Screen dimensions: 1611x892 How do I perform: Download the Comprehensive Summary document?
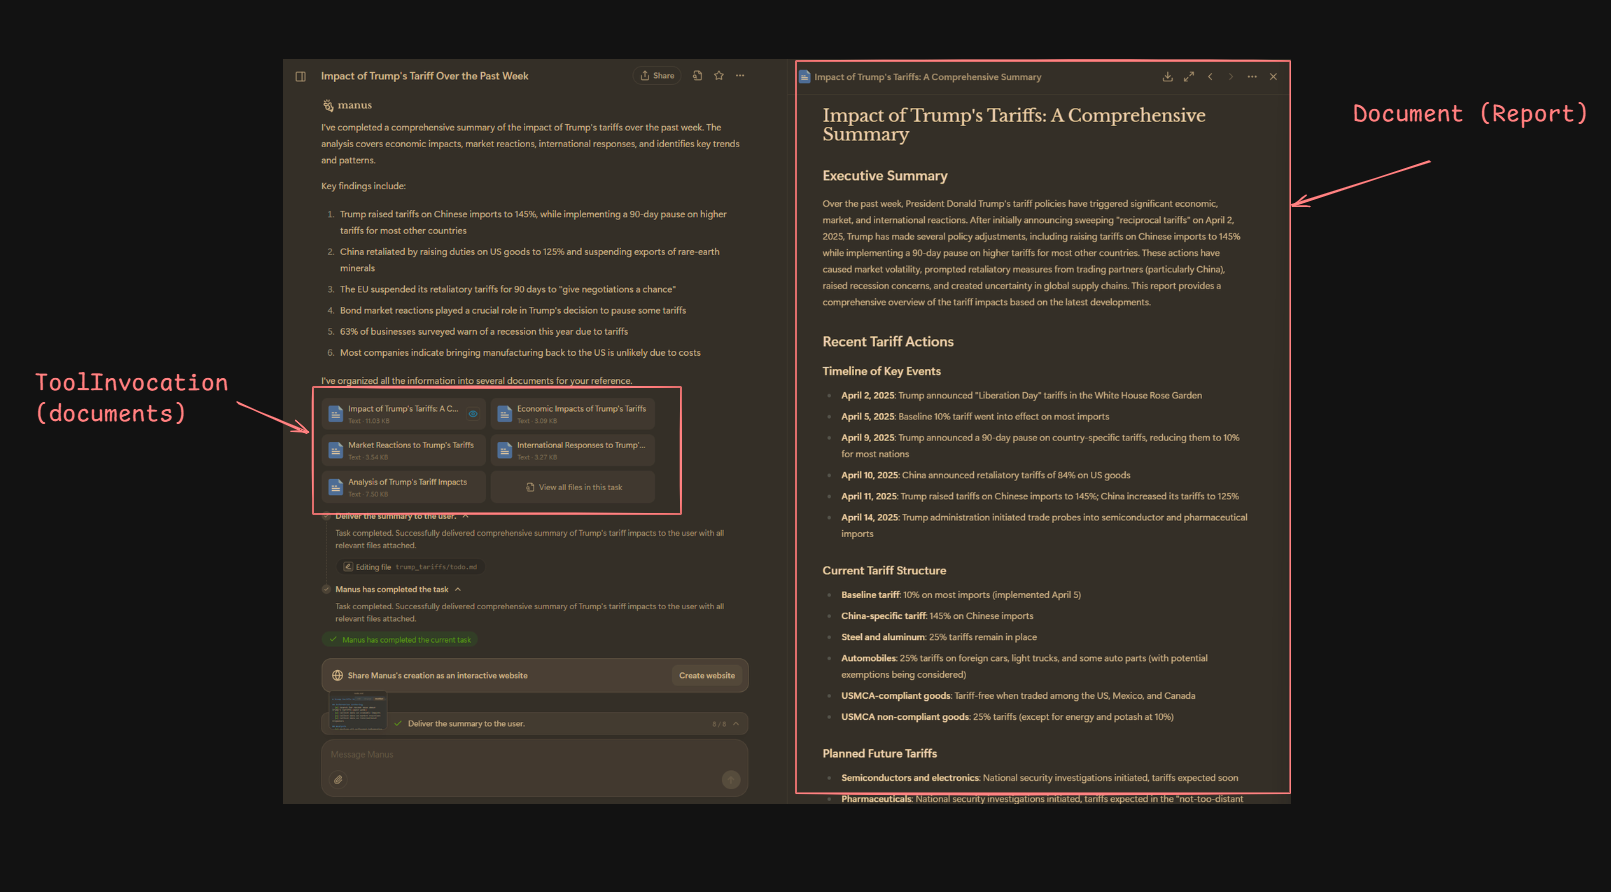(1167, 77)
